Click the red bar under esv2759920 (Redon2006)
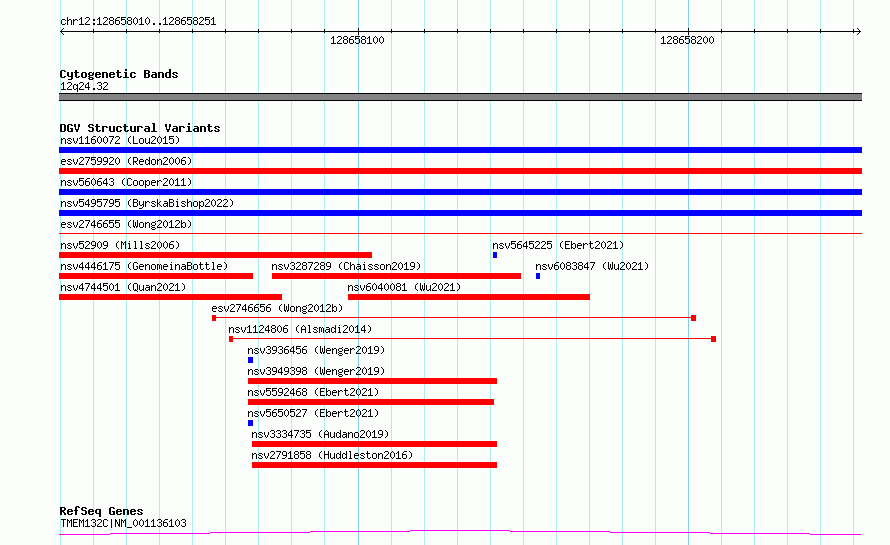This screenshot has height=545, width=890. point(460,171)
